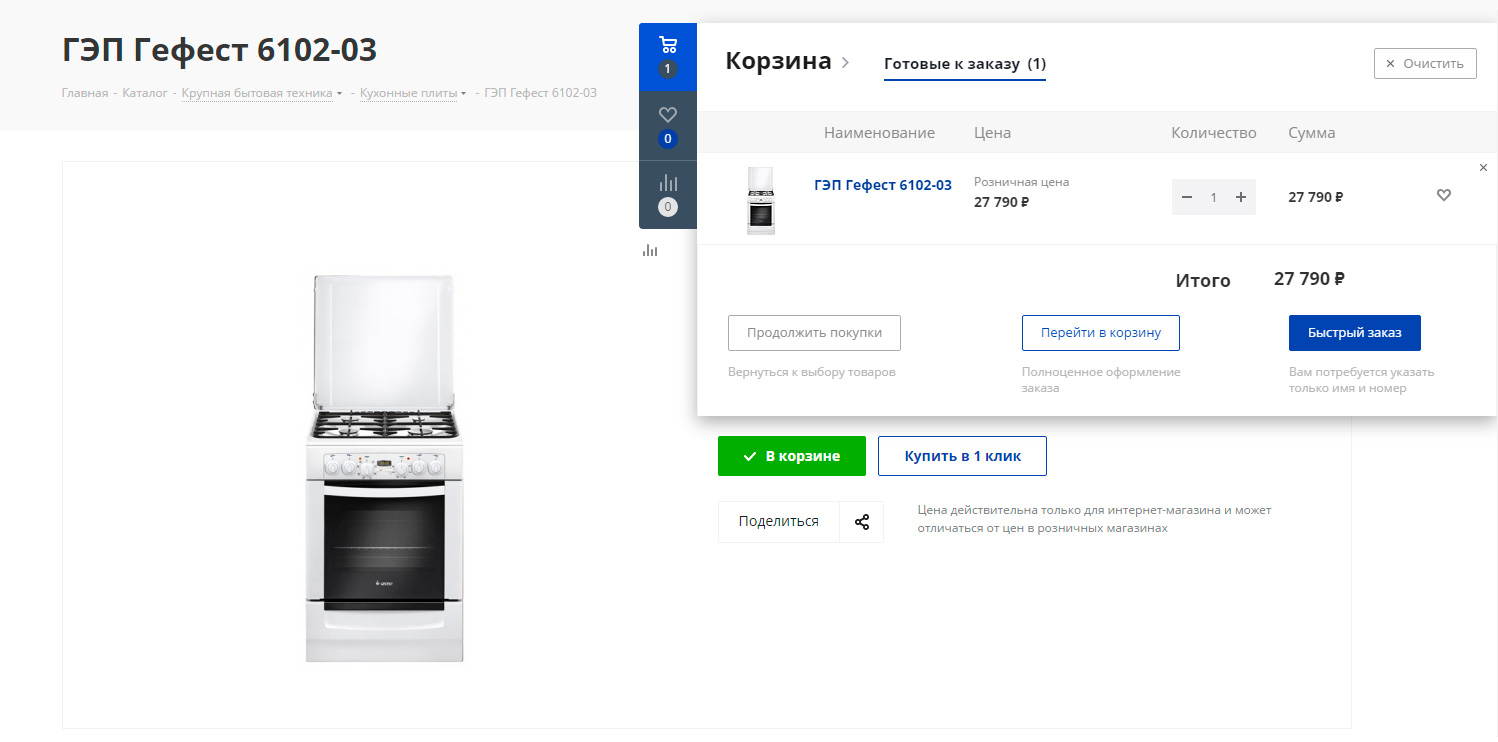Image resolution: width=1498 pixels, height=742 pixels.
Task: Click the Поделиться button
Action: pos(779,522)
